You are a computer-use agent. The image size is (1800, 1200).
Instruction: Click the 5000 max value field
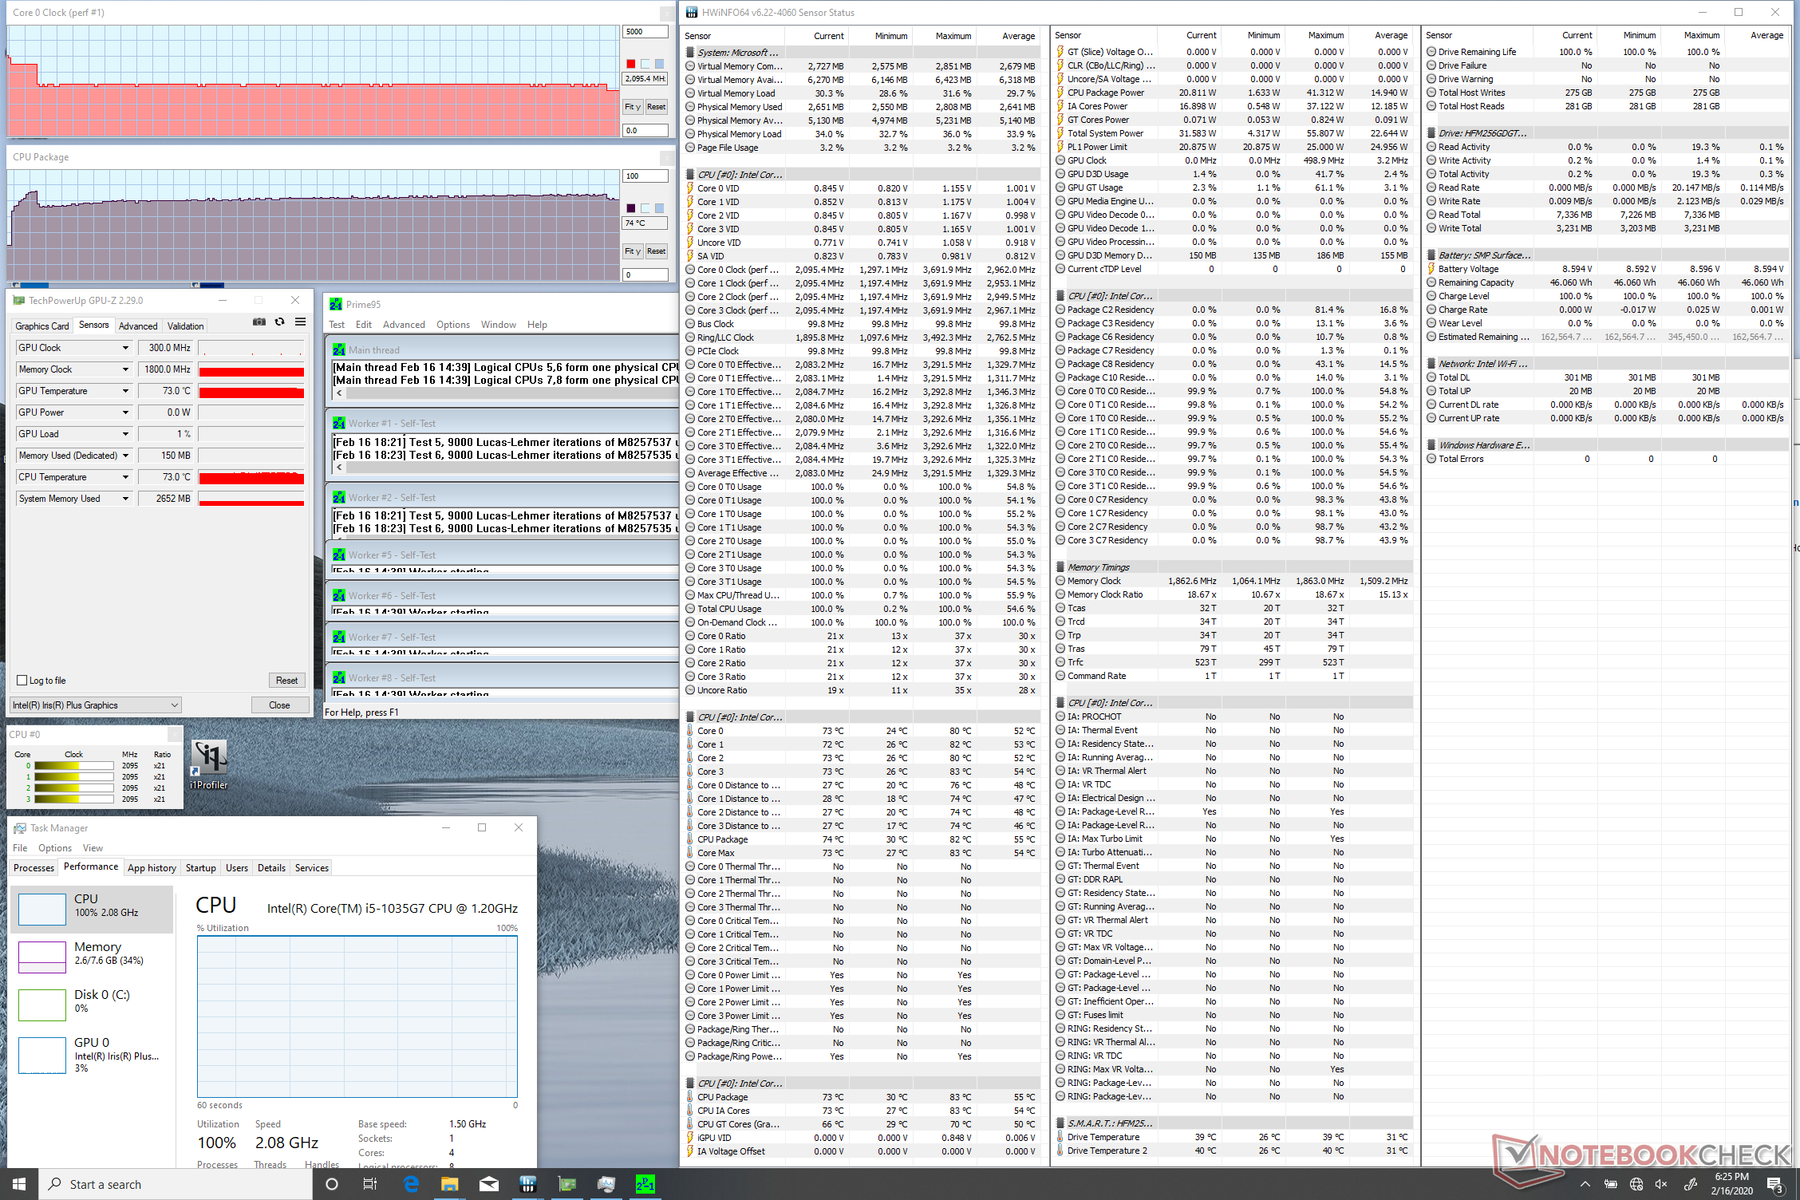(645, 32)
